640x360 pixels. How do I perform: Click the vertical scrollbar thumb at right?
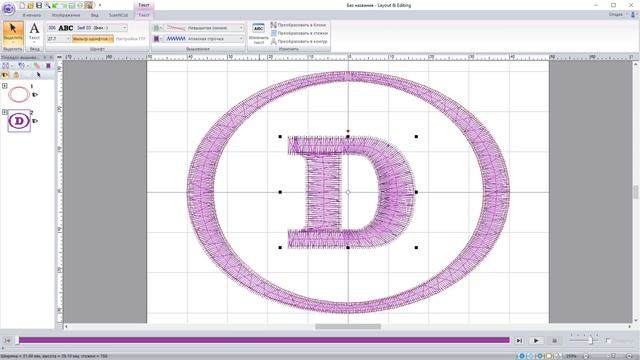coord(636,192)
